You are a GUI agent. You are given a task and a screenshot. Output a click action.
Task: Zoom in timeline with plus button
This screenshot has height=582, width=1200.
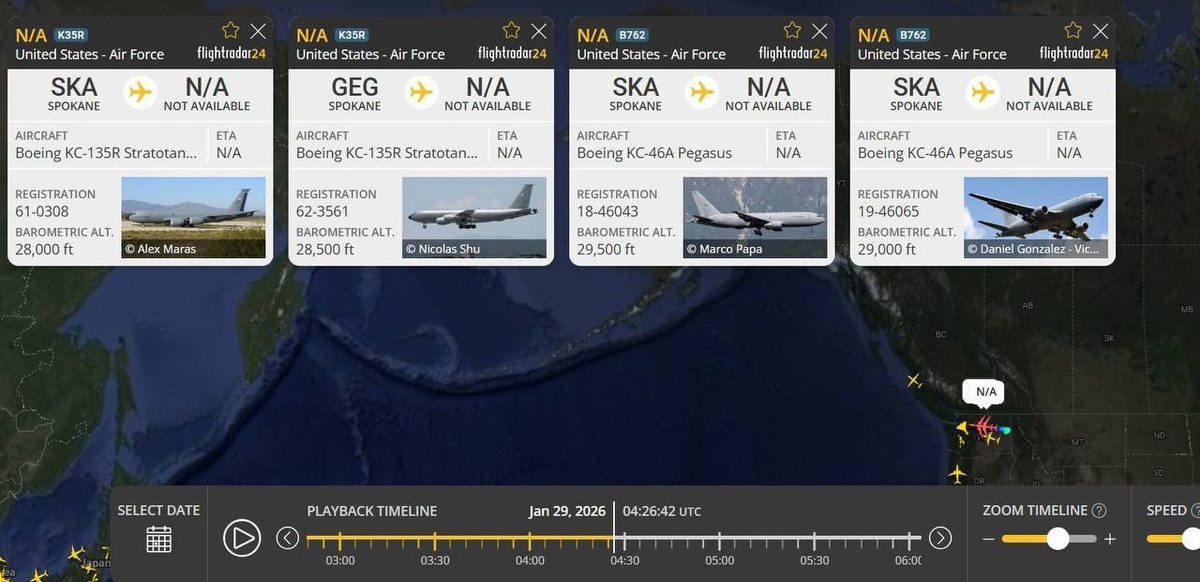pos(1109,539)
